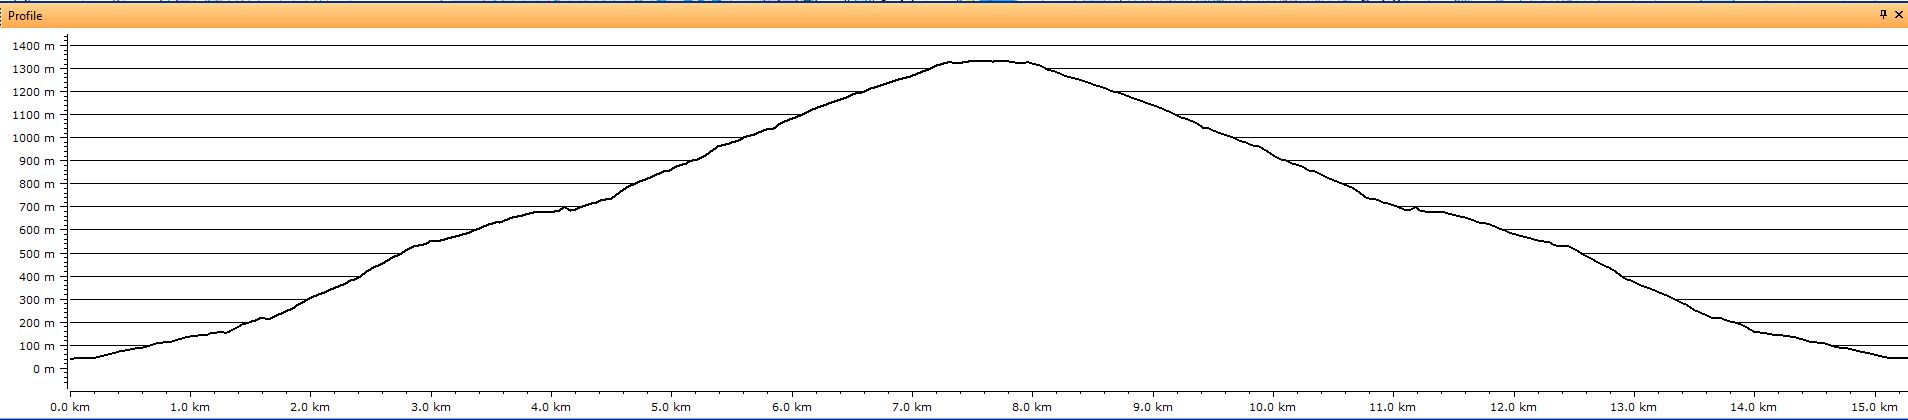
Task: Select the 700 m elevation axis label
Action: 36,208
